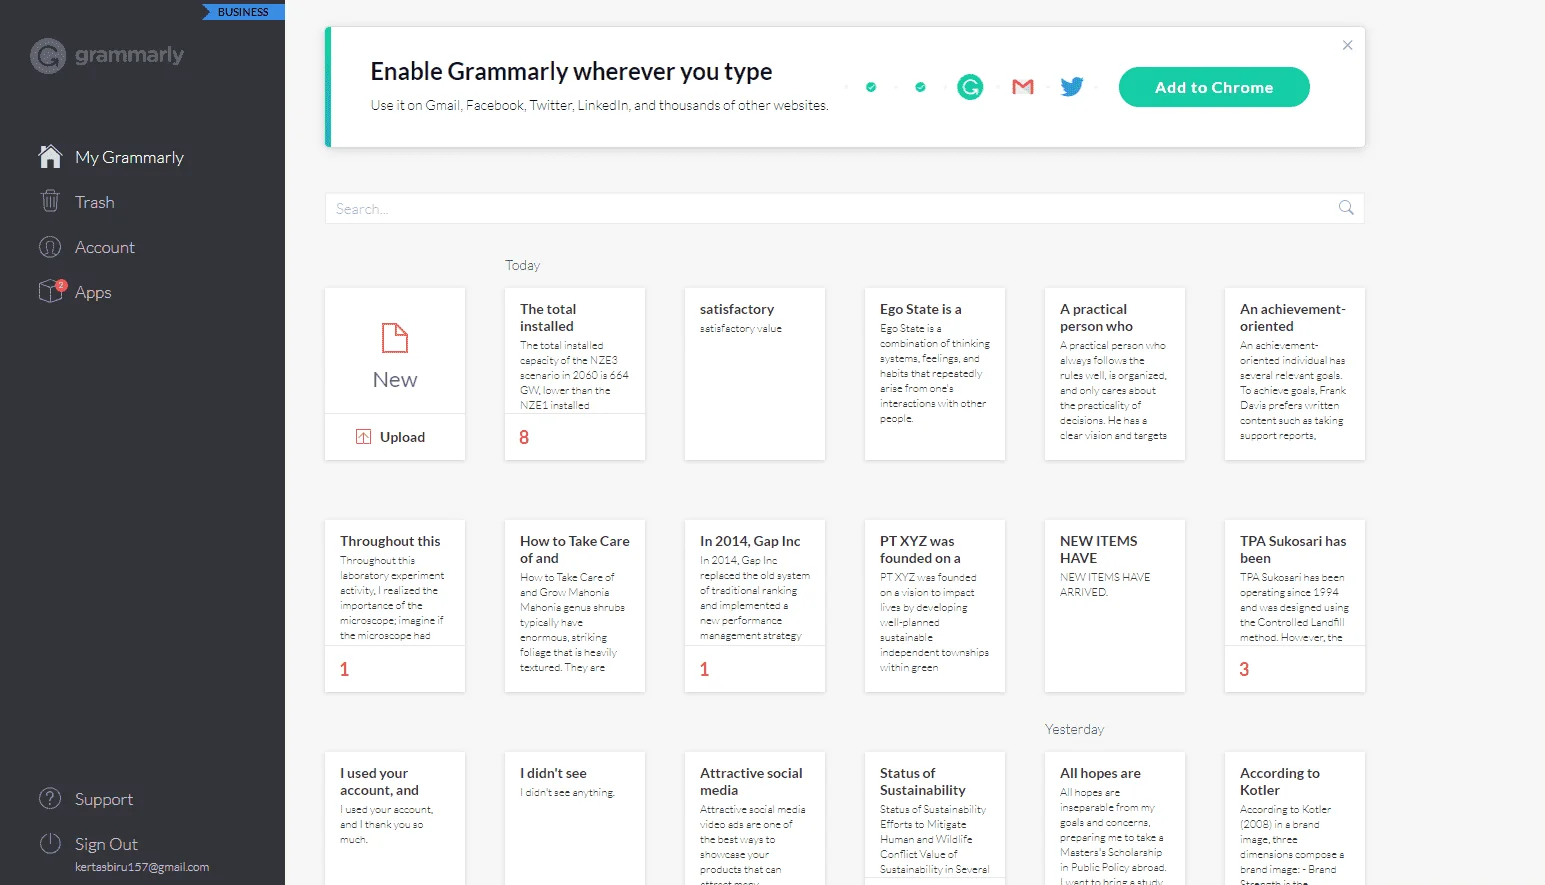Viewport: 1545px width, 885px height.
Task: Open 'NEW ITEMS HAVE' document
Action: point(1115,606)
